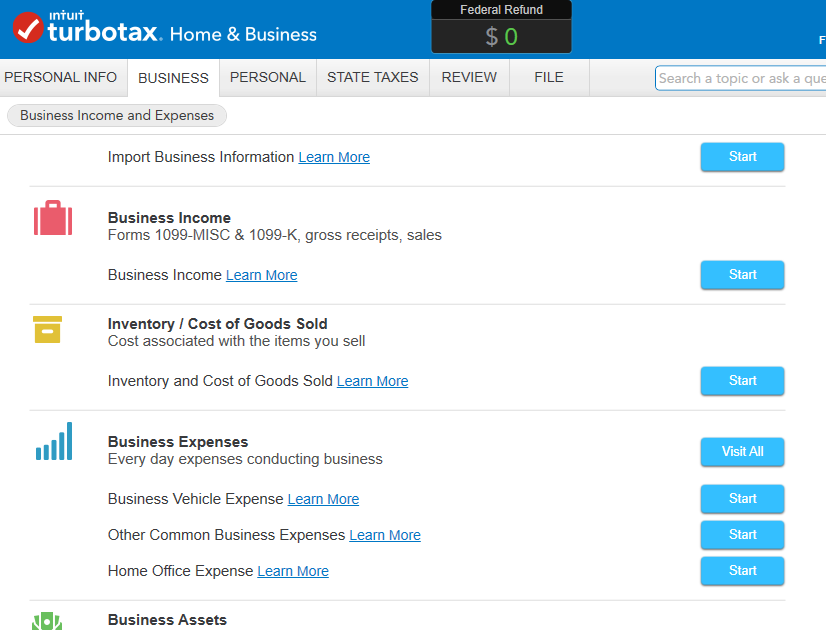The image size is (826, 630).
Task: Start Business Vehicle Expense
Action: pos(742,499)
